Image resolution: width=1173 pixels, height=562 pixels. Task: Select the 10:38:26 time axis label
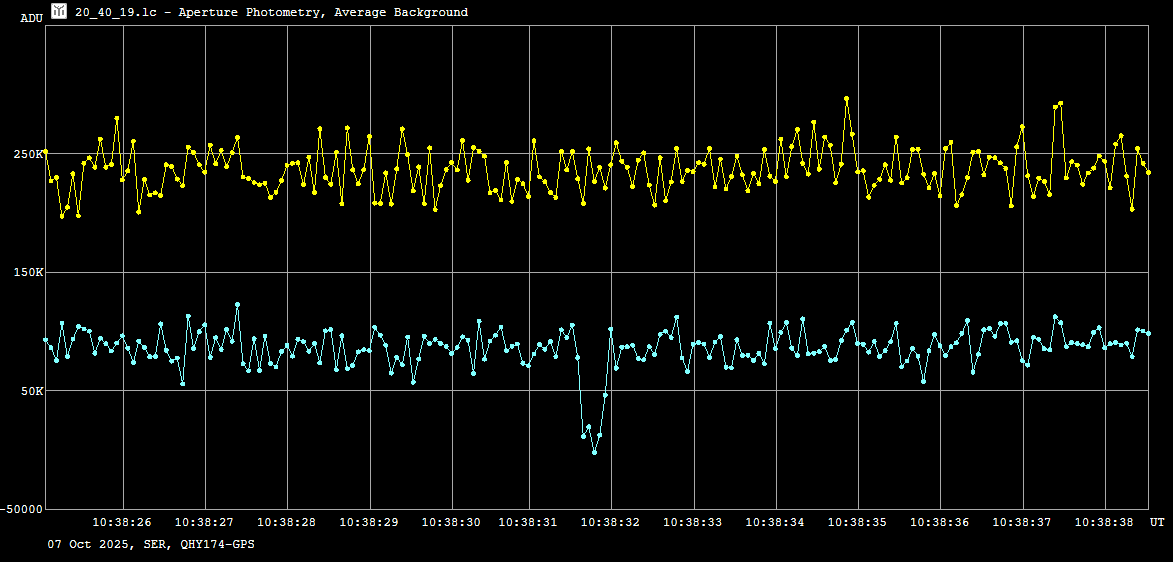122,522
